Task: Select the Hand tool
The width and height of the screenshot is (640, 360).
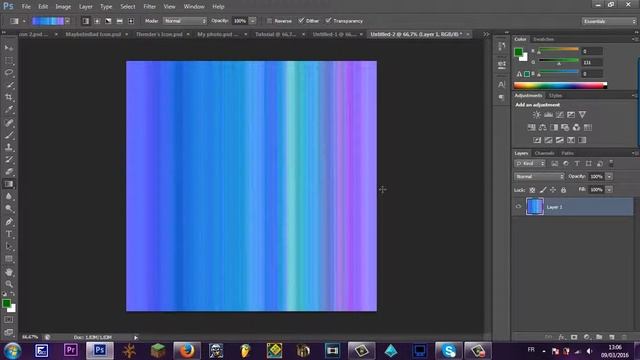Action: coord(9,272)
